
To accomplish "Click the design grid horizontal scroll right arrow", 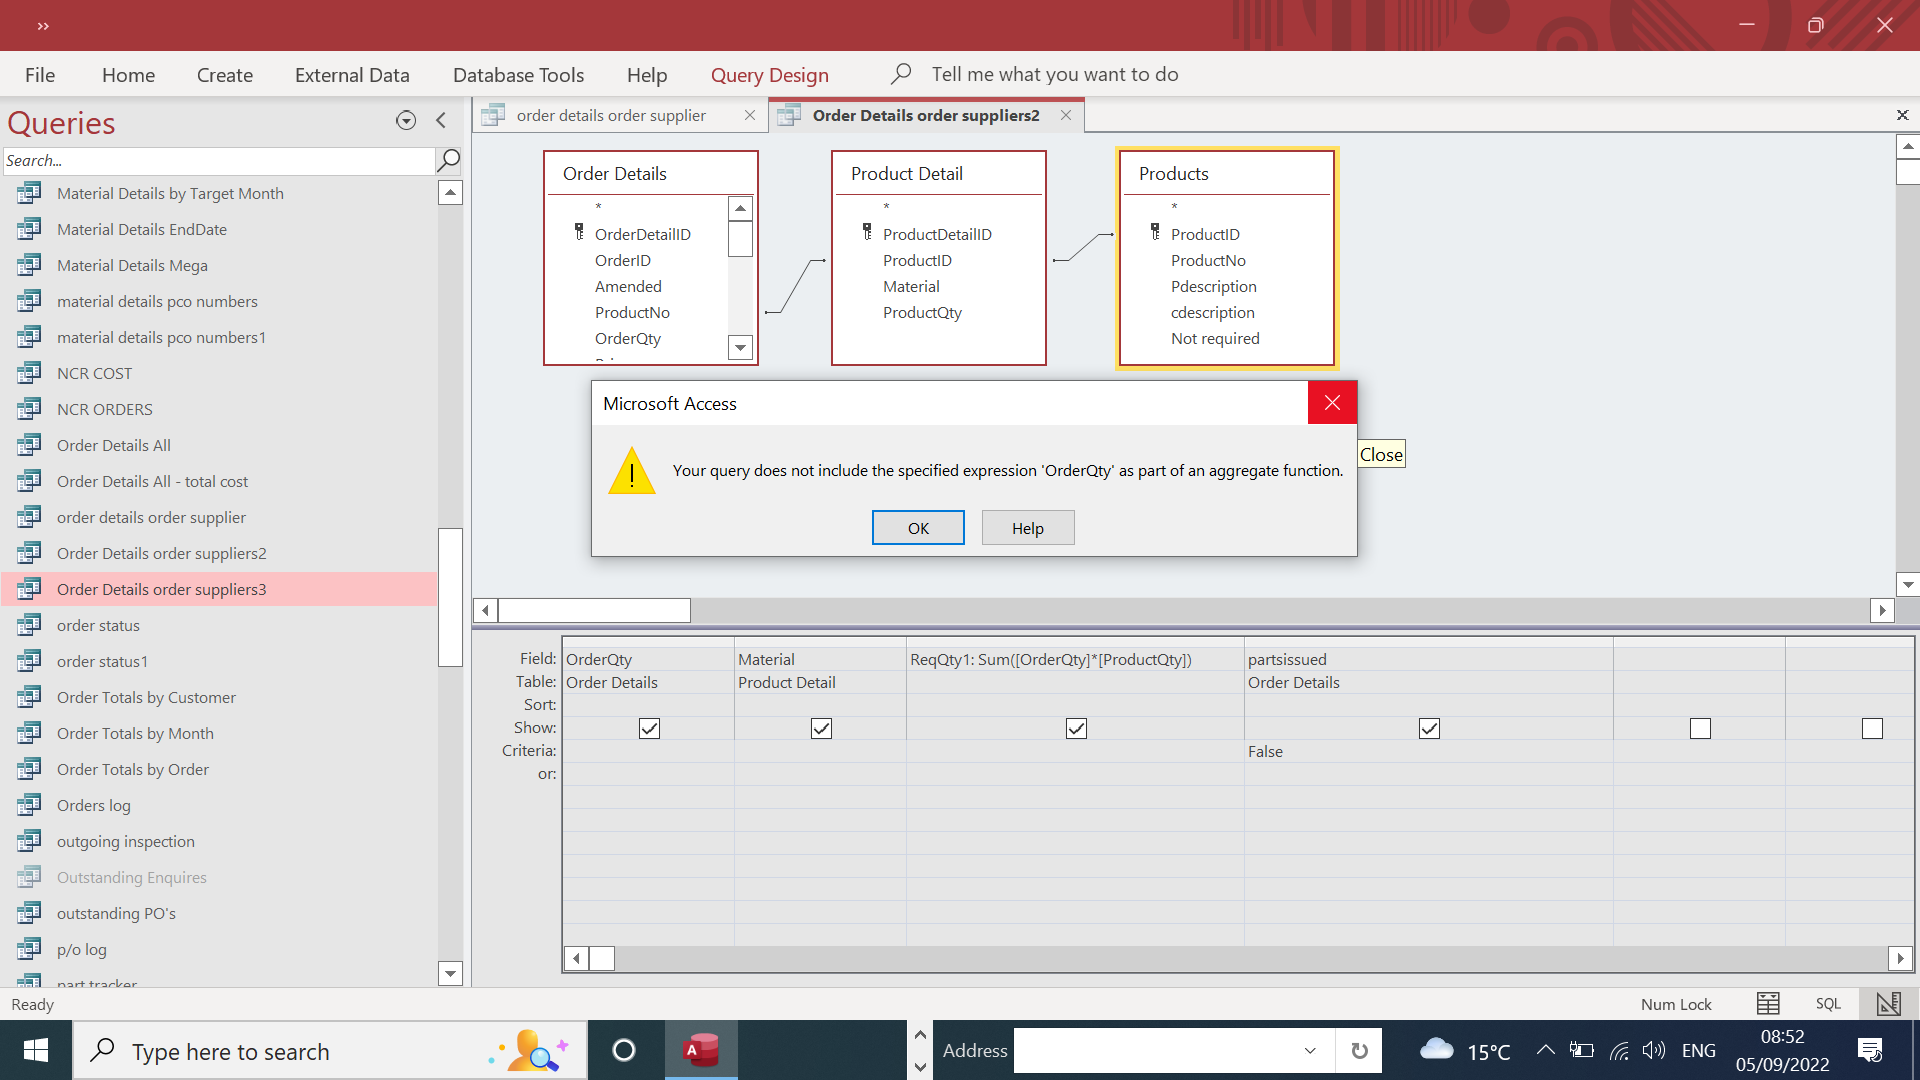I will pos(1900,958).
